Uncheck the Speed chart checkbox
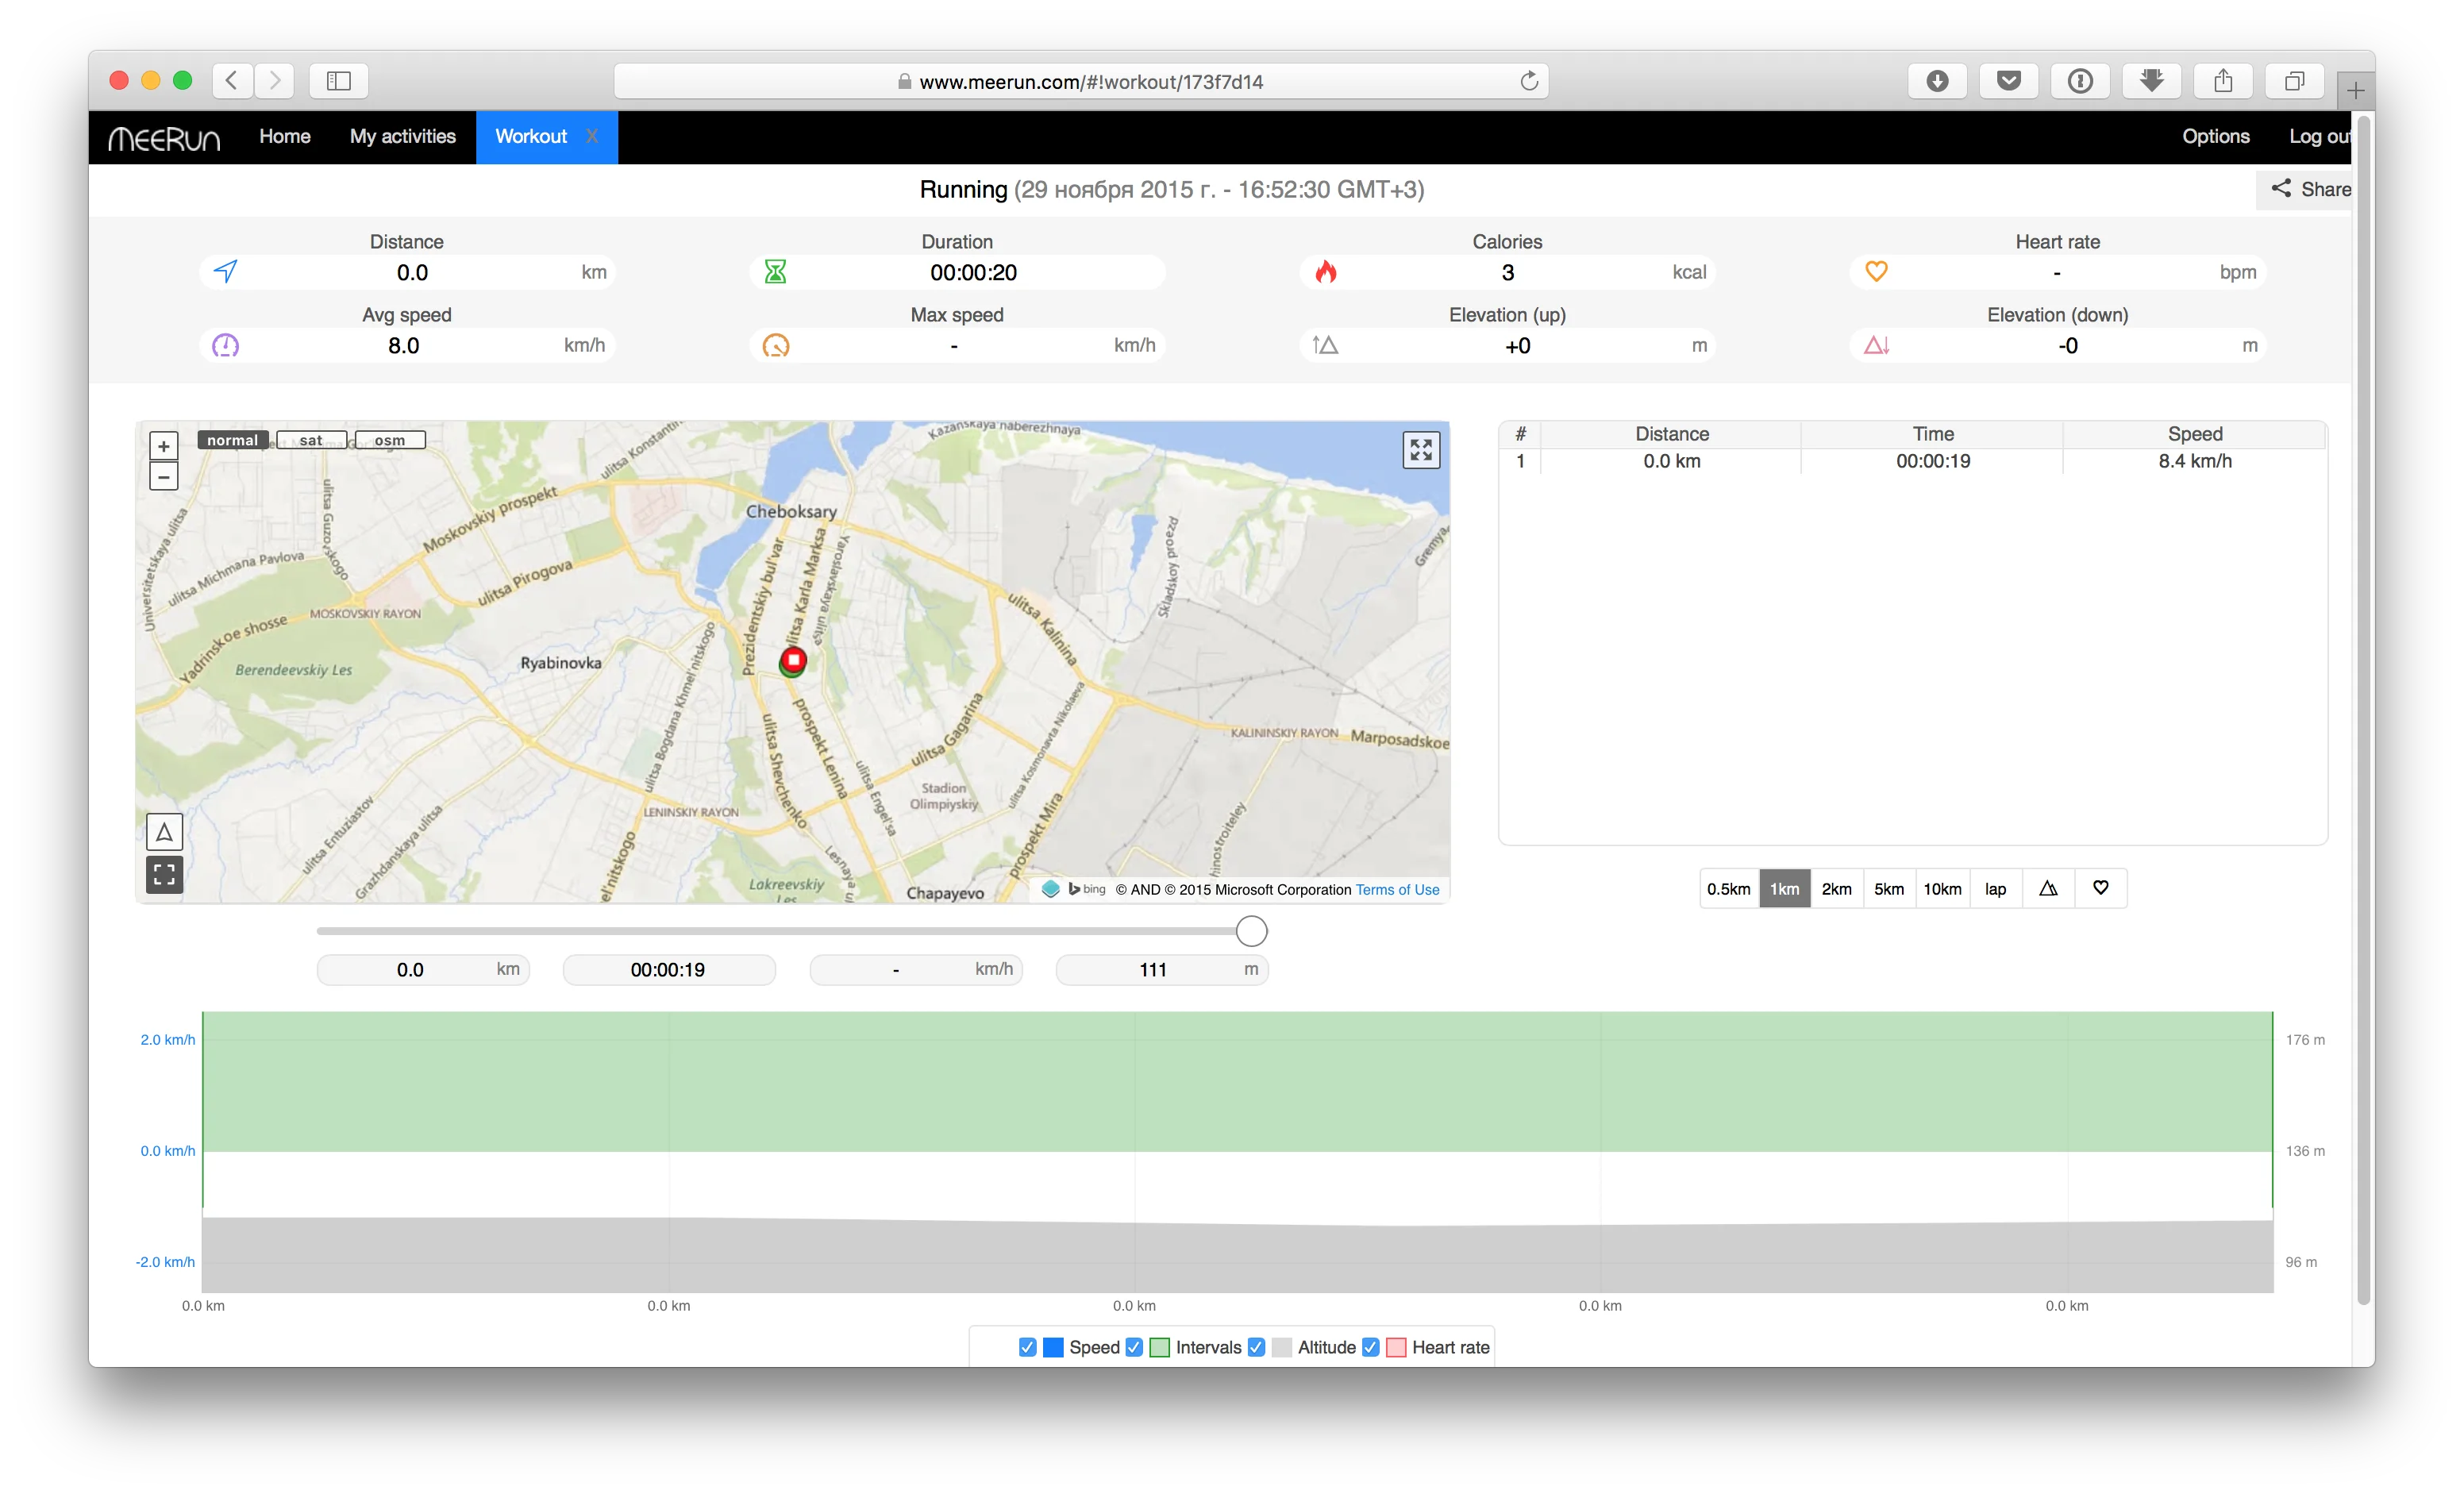Image resolution: width=2464 pixels, height=1494 pixels. (x=1027, y=1347)
